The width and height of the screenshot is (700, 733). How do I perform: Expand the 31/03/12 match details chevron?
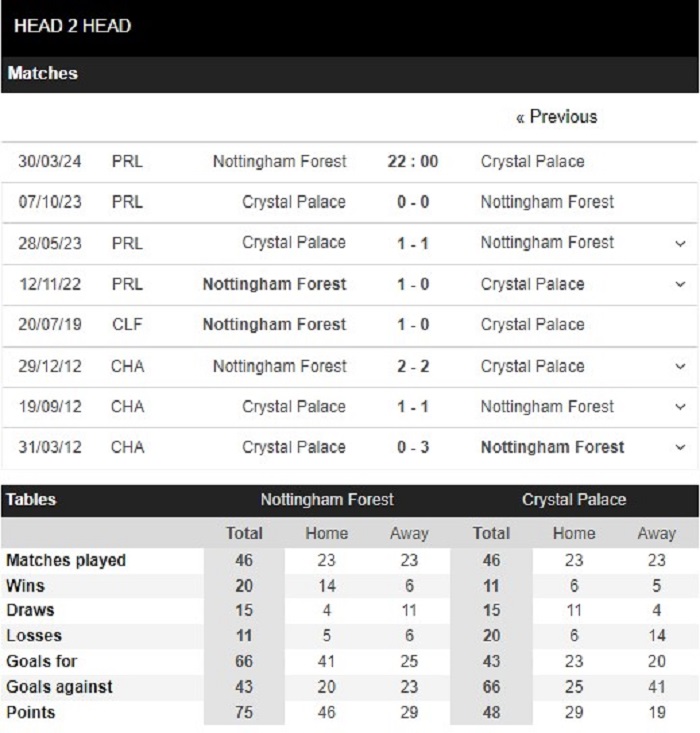point(680,447)
